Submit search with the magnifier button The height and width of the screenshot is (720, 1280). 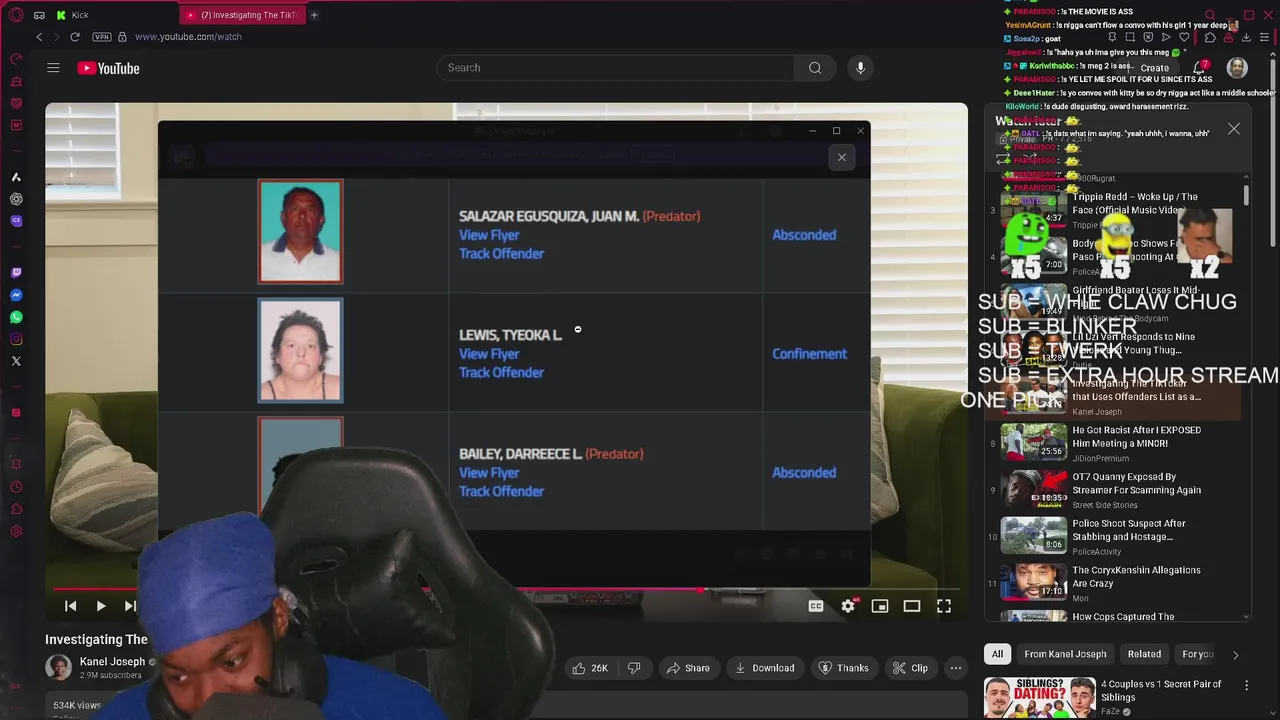tap(815, 68)
